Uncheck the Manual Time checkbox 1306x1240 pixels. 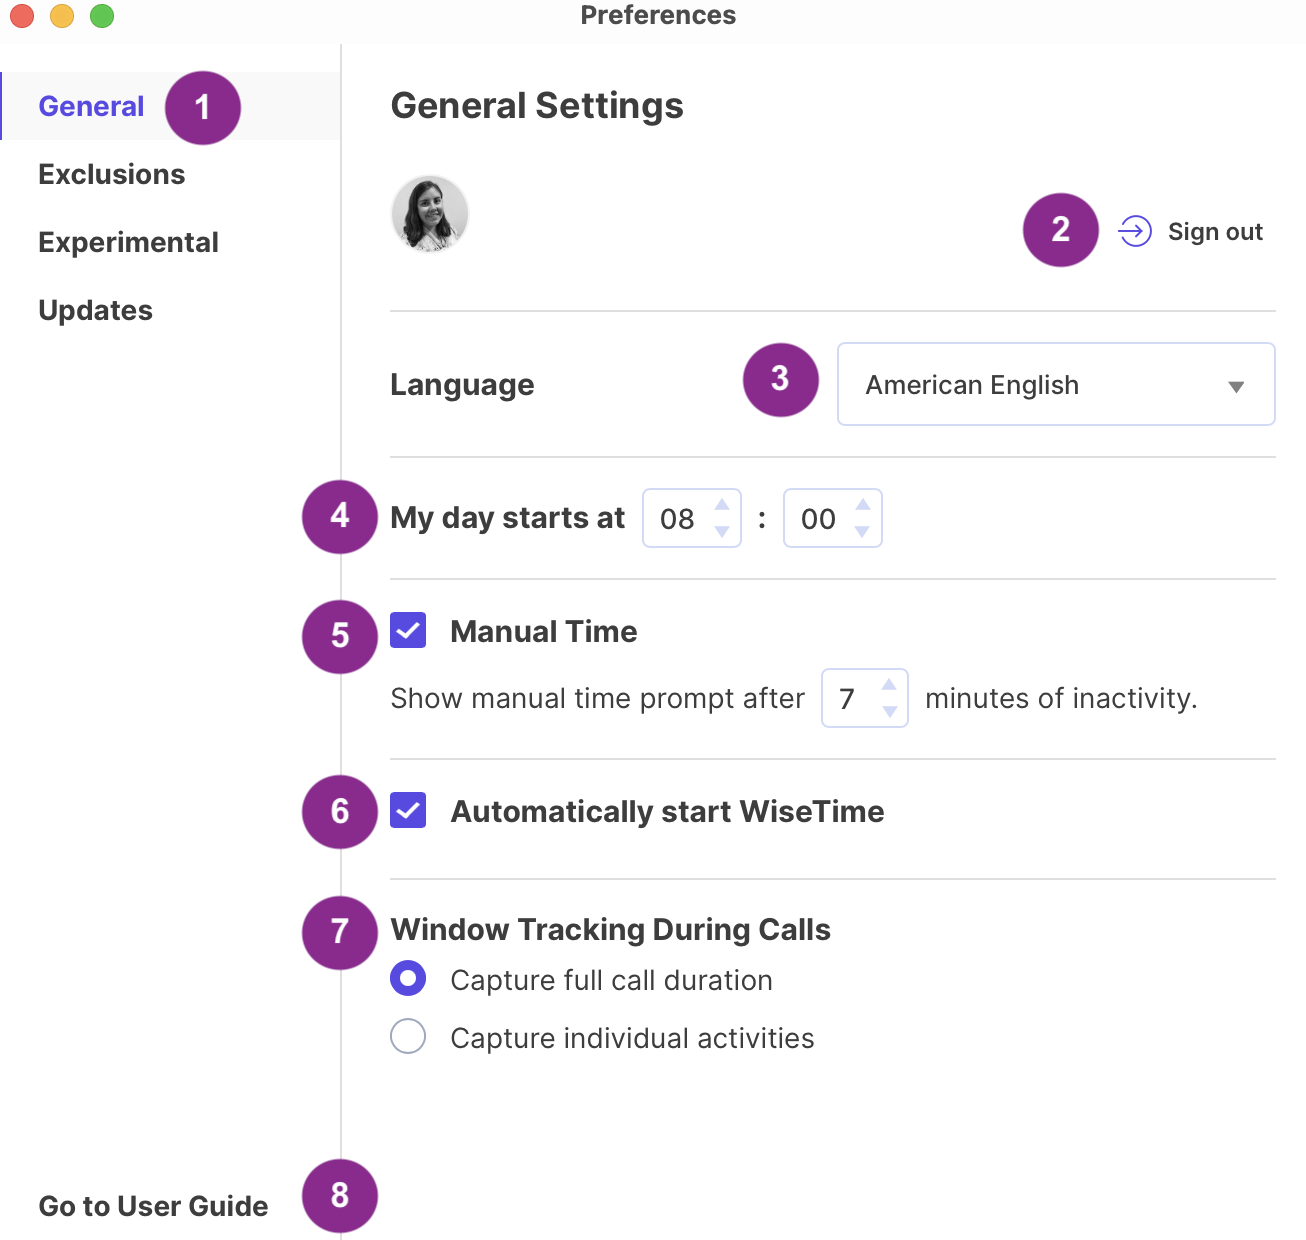click(x=408, y=631)
